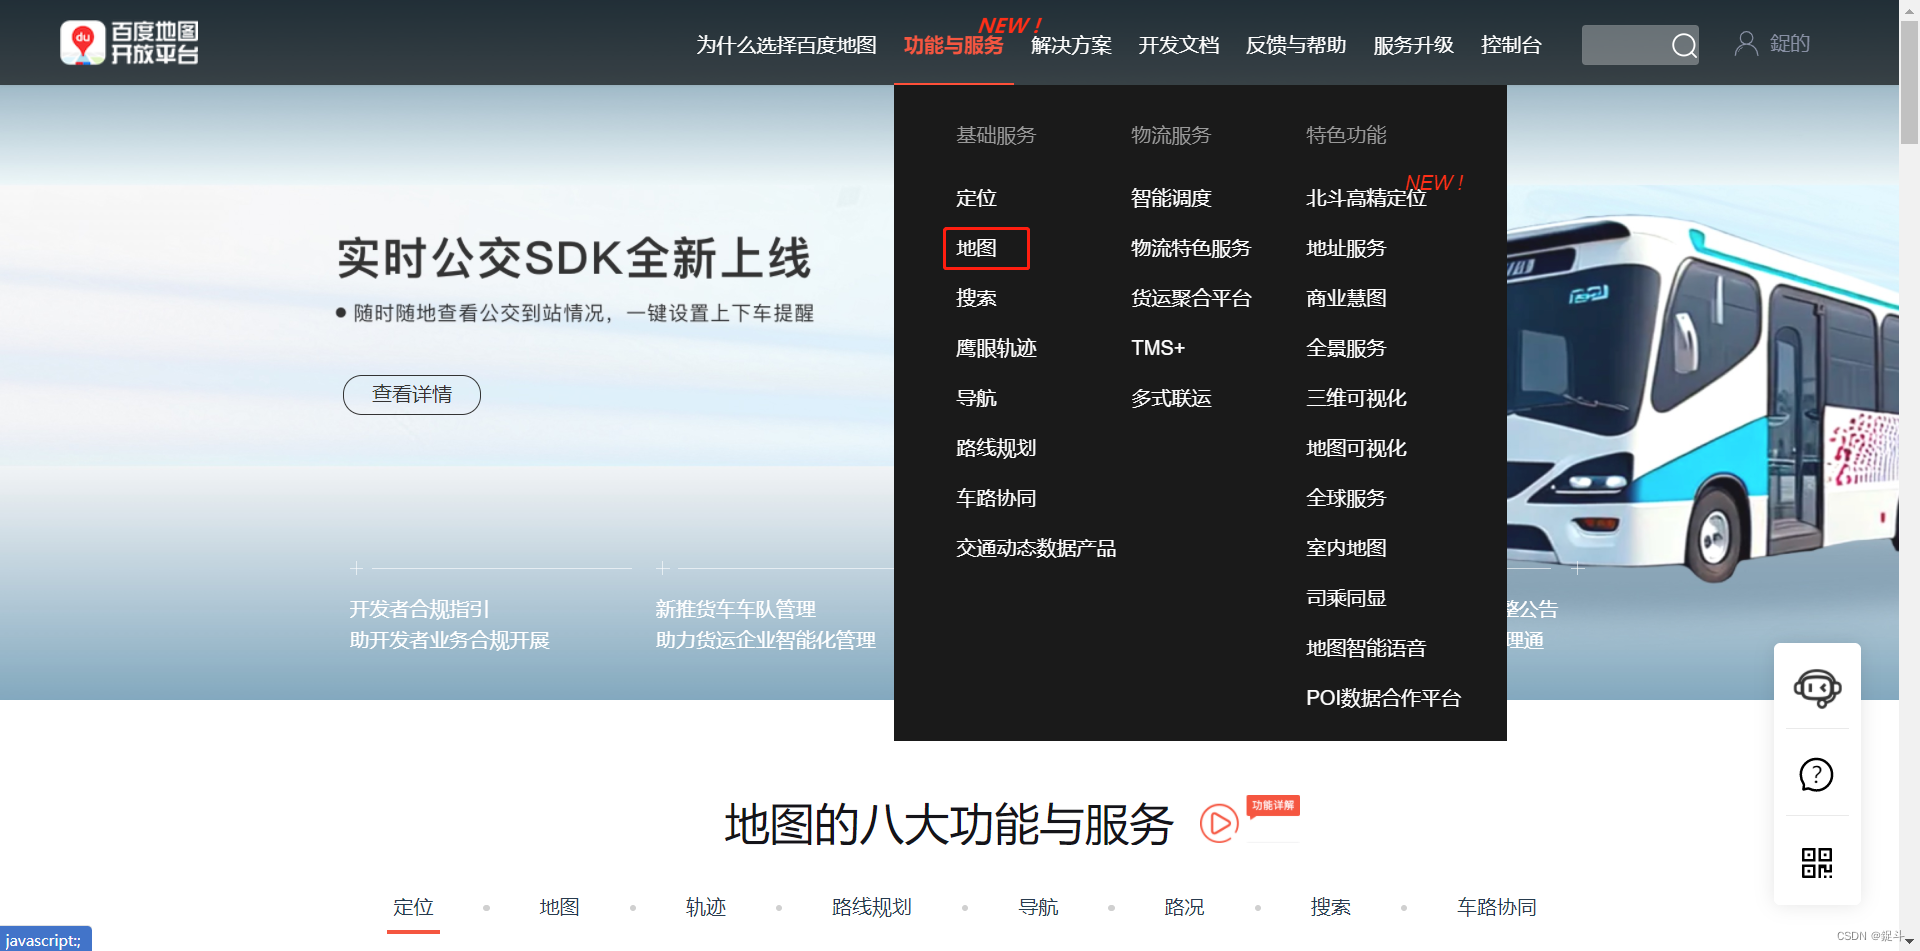Image resolution: width=1920 pixels, height=951 pixels.
Task: Open TMS+ service
Action: tap(1158, 348)
